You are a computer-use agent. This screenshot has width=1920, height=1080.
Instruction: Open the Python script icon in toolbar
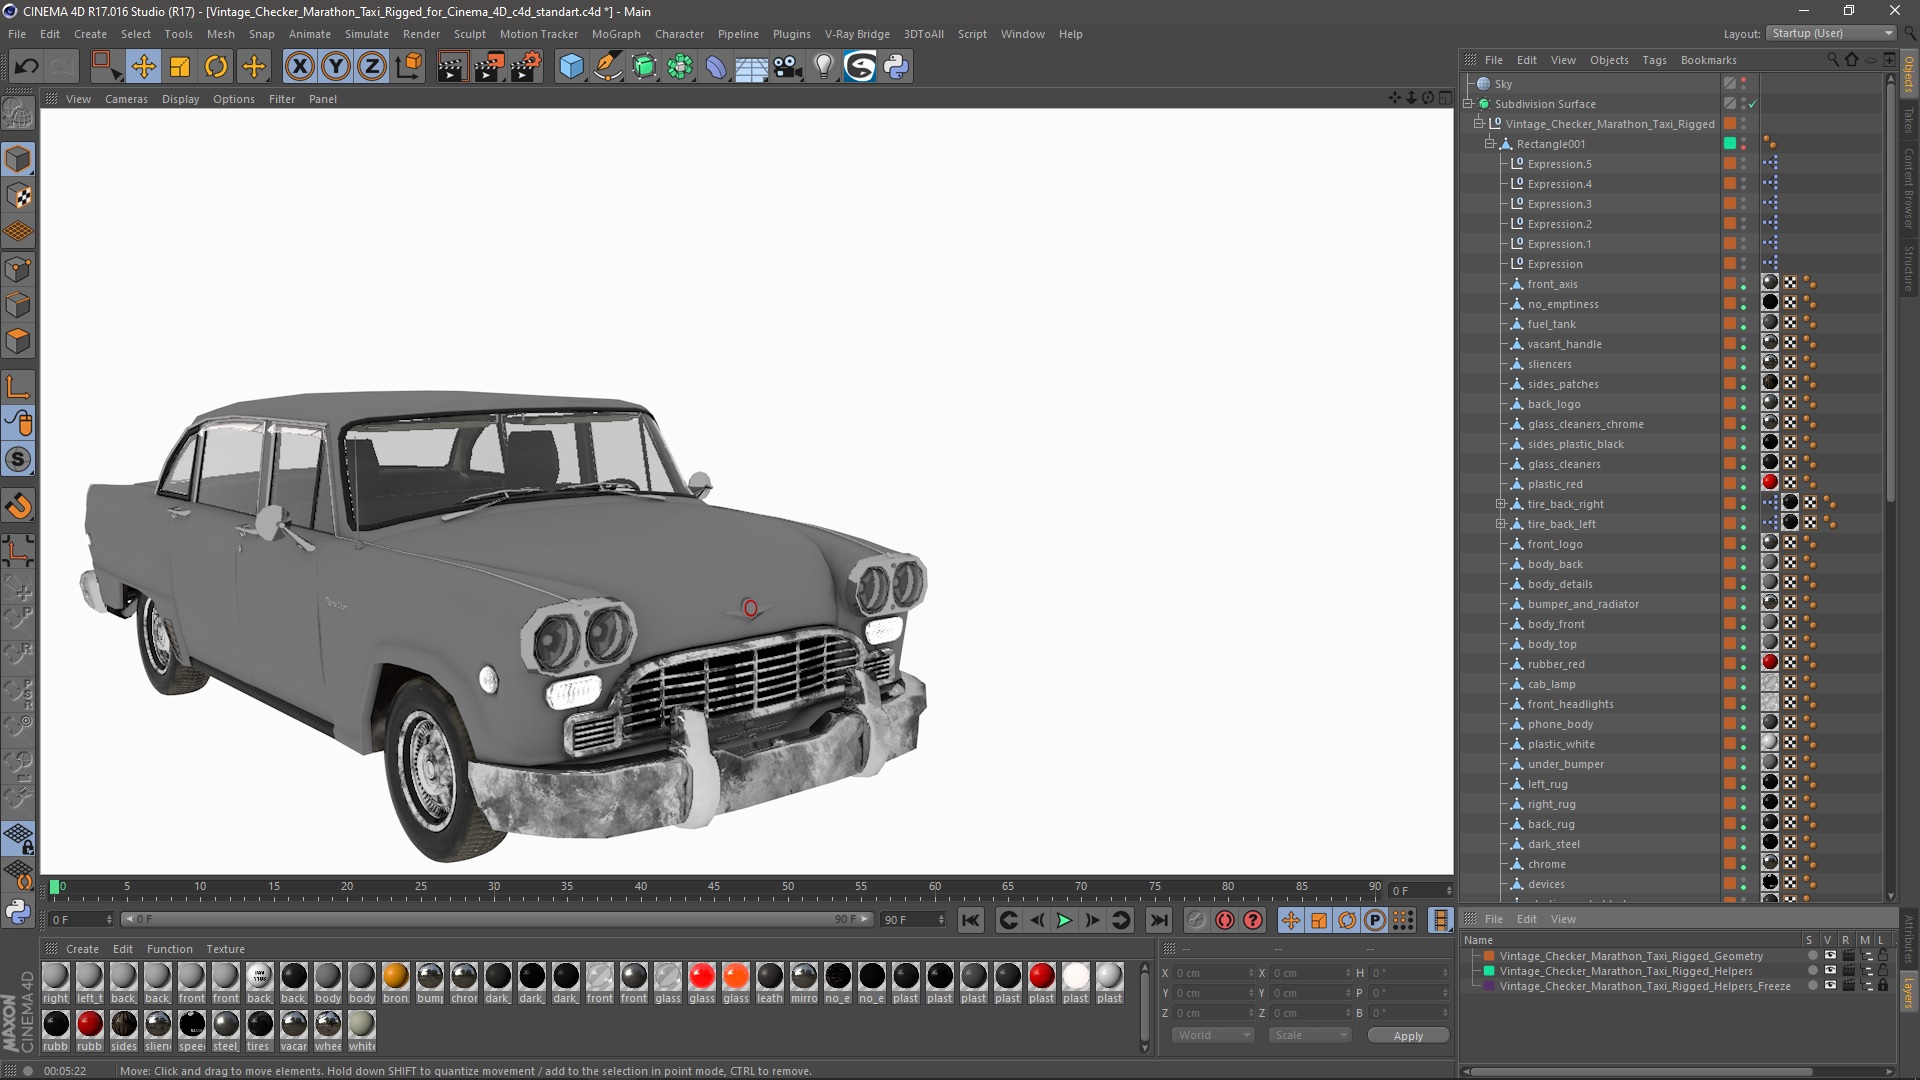point(896,67)
